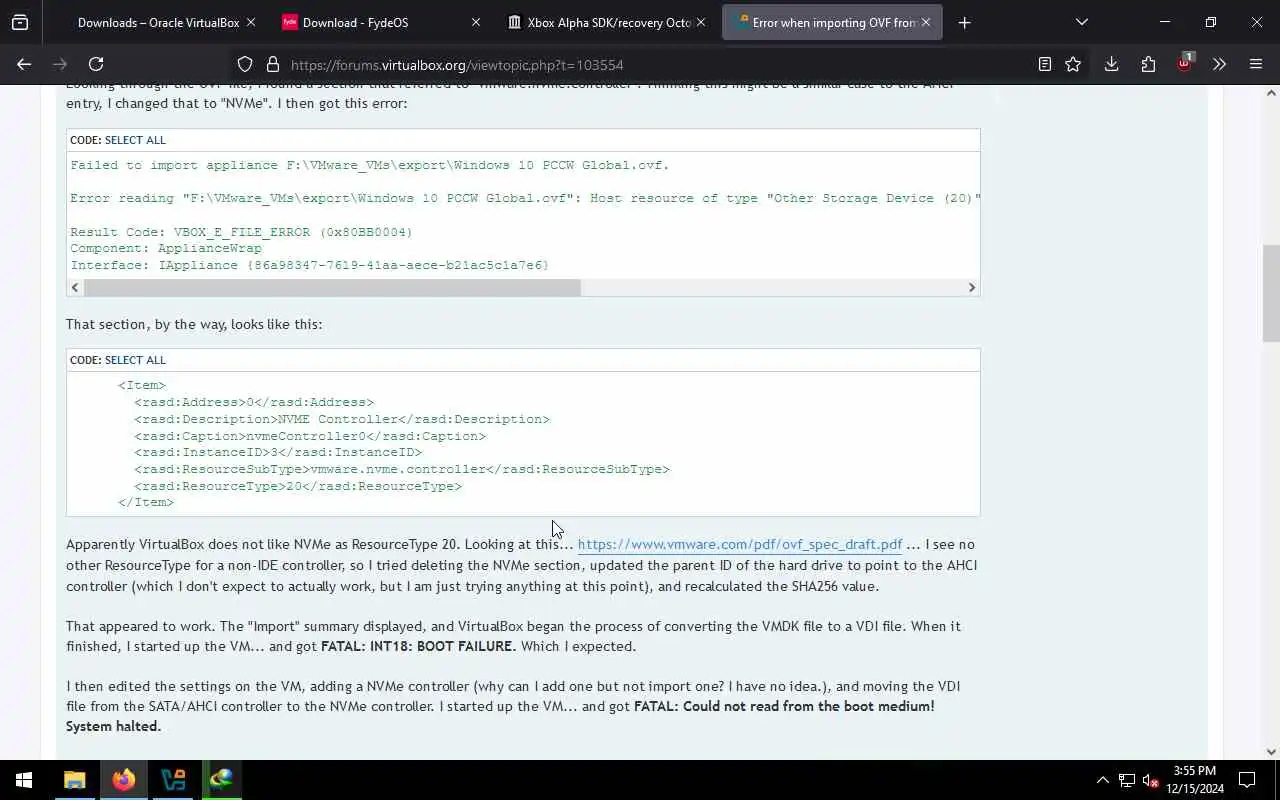
Task: Select all in the first code block
Action: pyautogui.click(x=135, y=140)
